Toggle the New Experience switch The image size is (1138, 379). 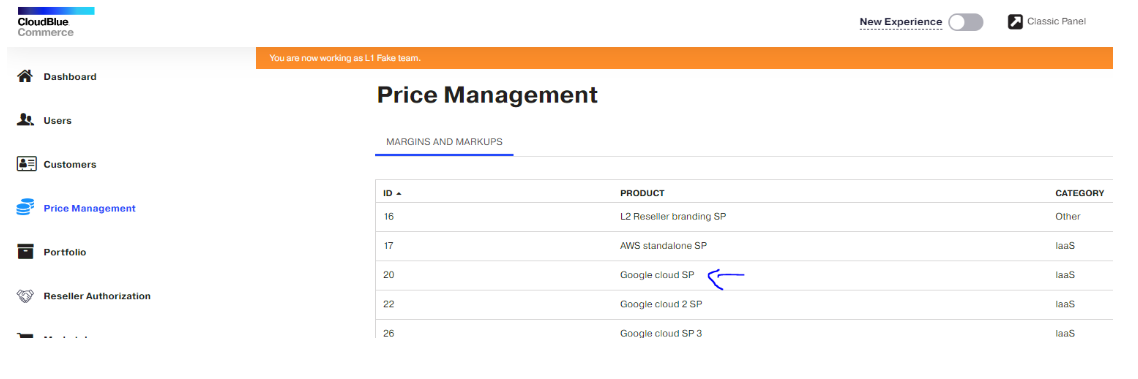tap(965, 22)
